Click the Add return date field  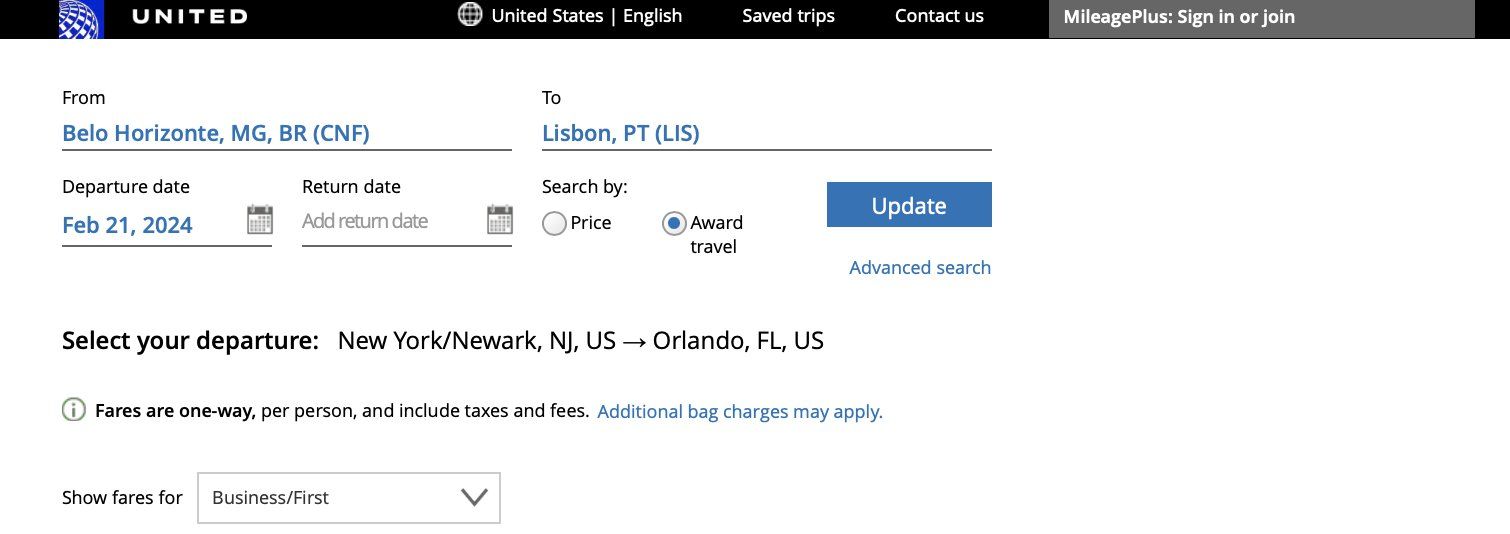coord(365,221)
